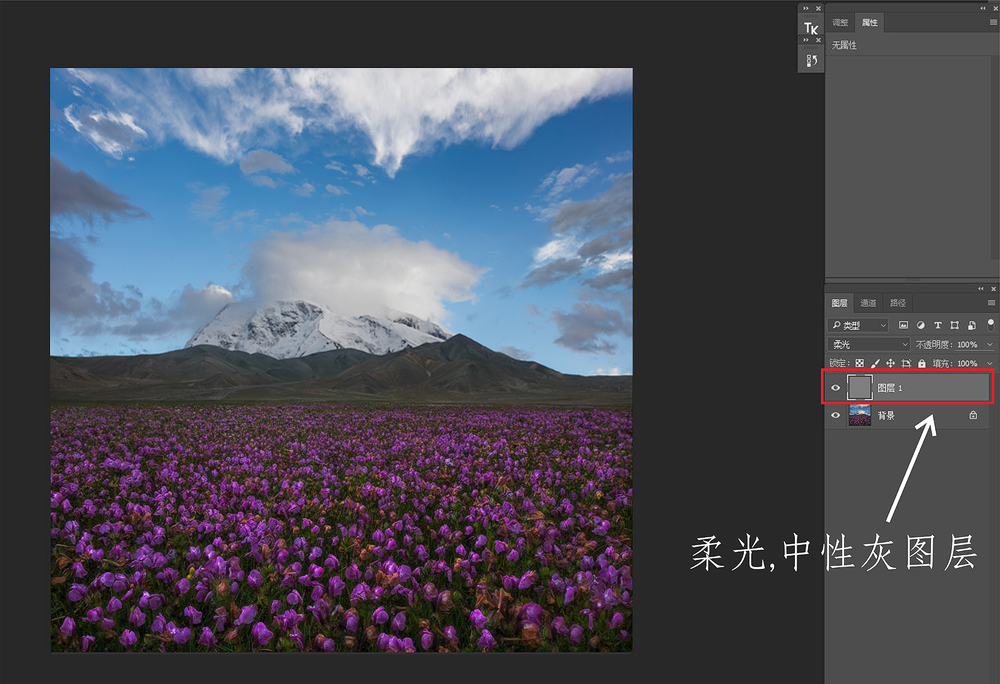1000x684 pixels.
Task: Expand the TK icon panel arrows
Action: pos(806,8)
